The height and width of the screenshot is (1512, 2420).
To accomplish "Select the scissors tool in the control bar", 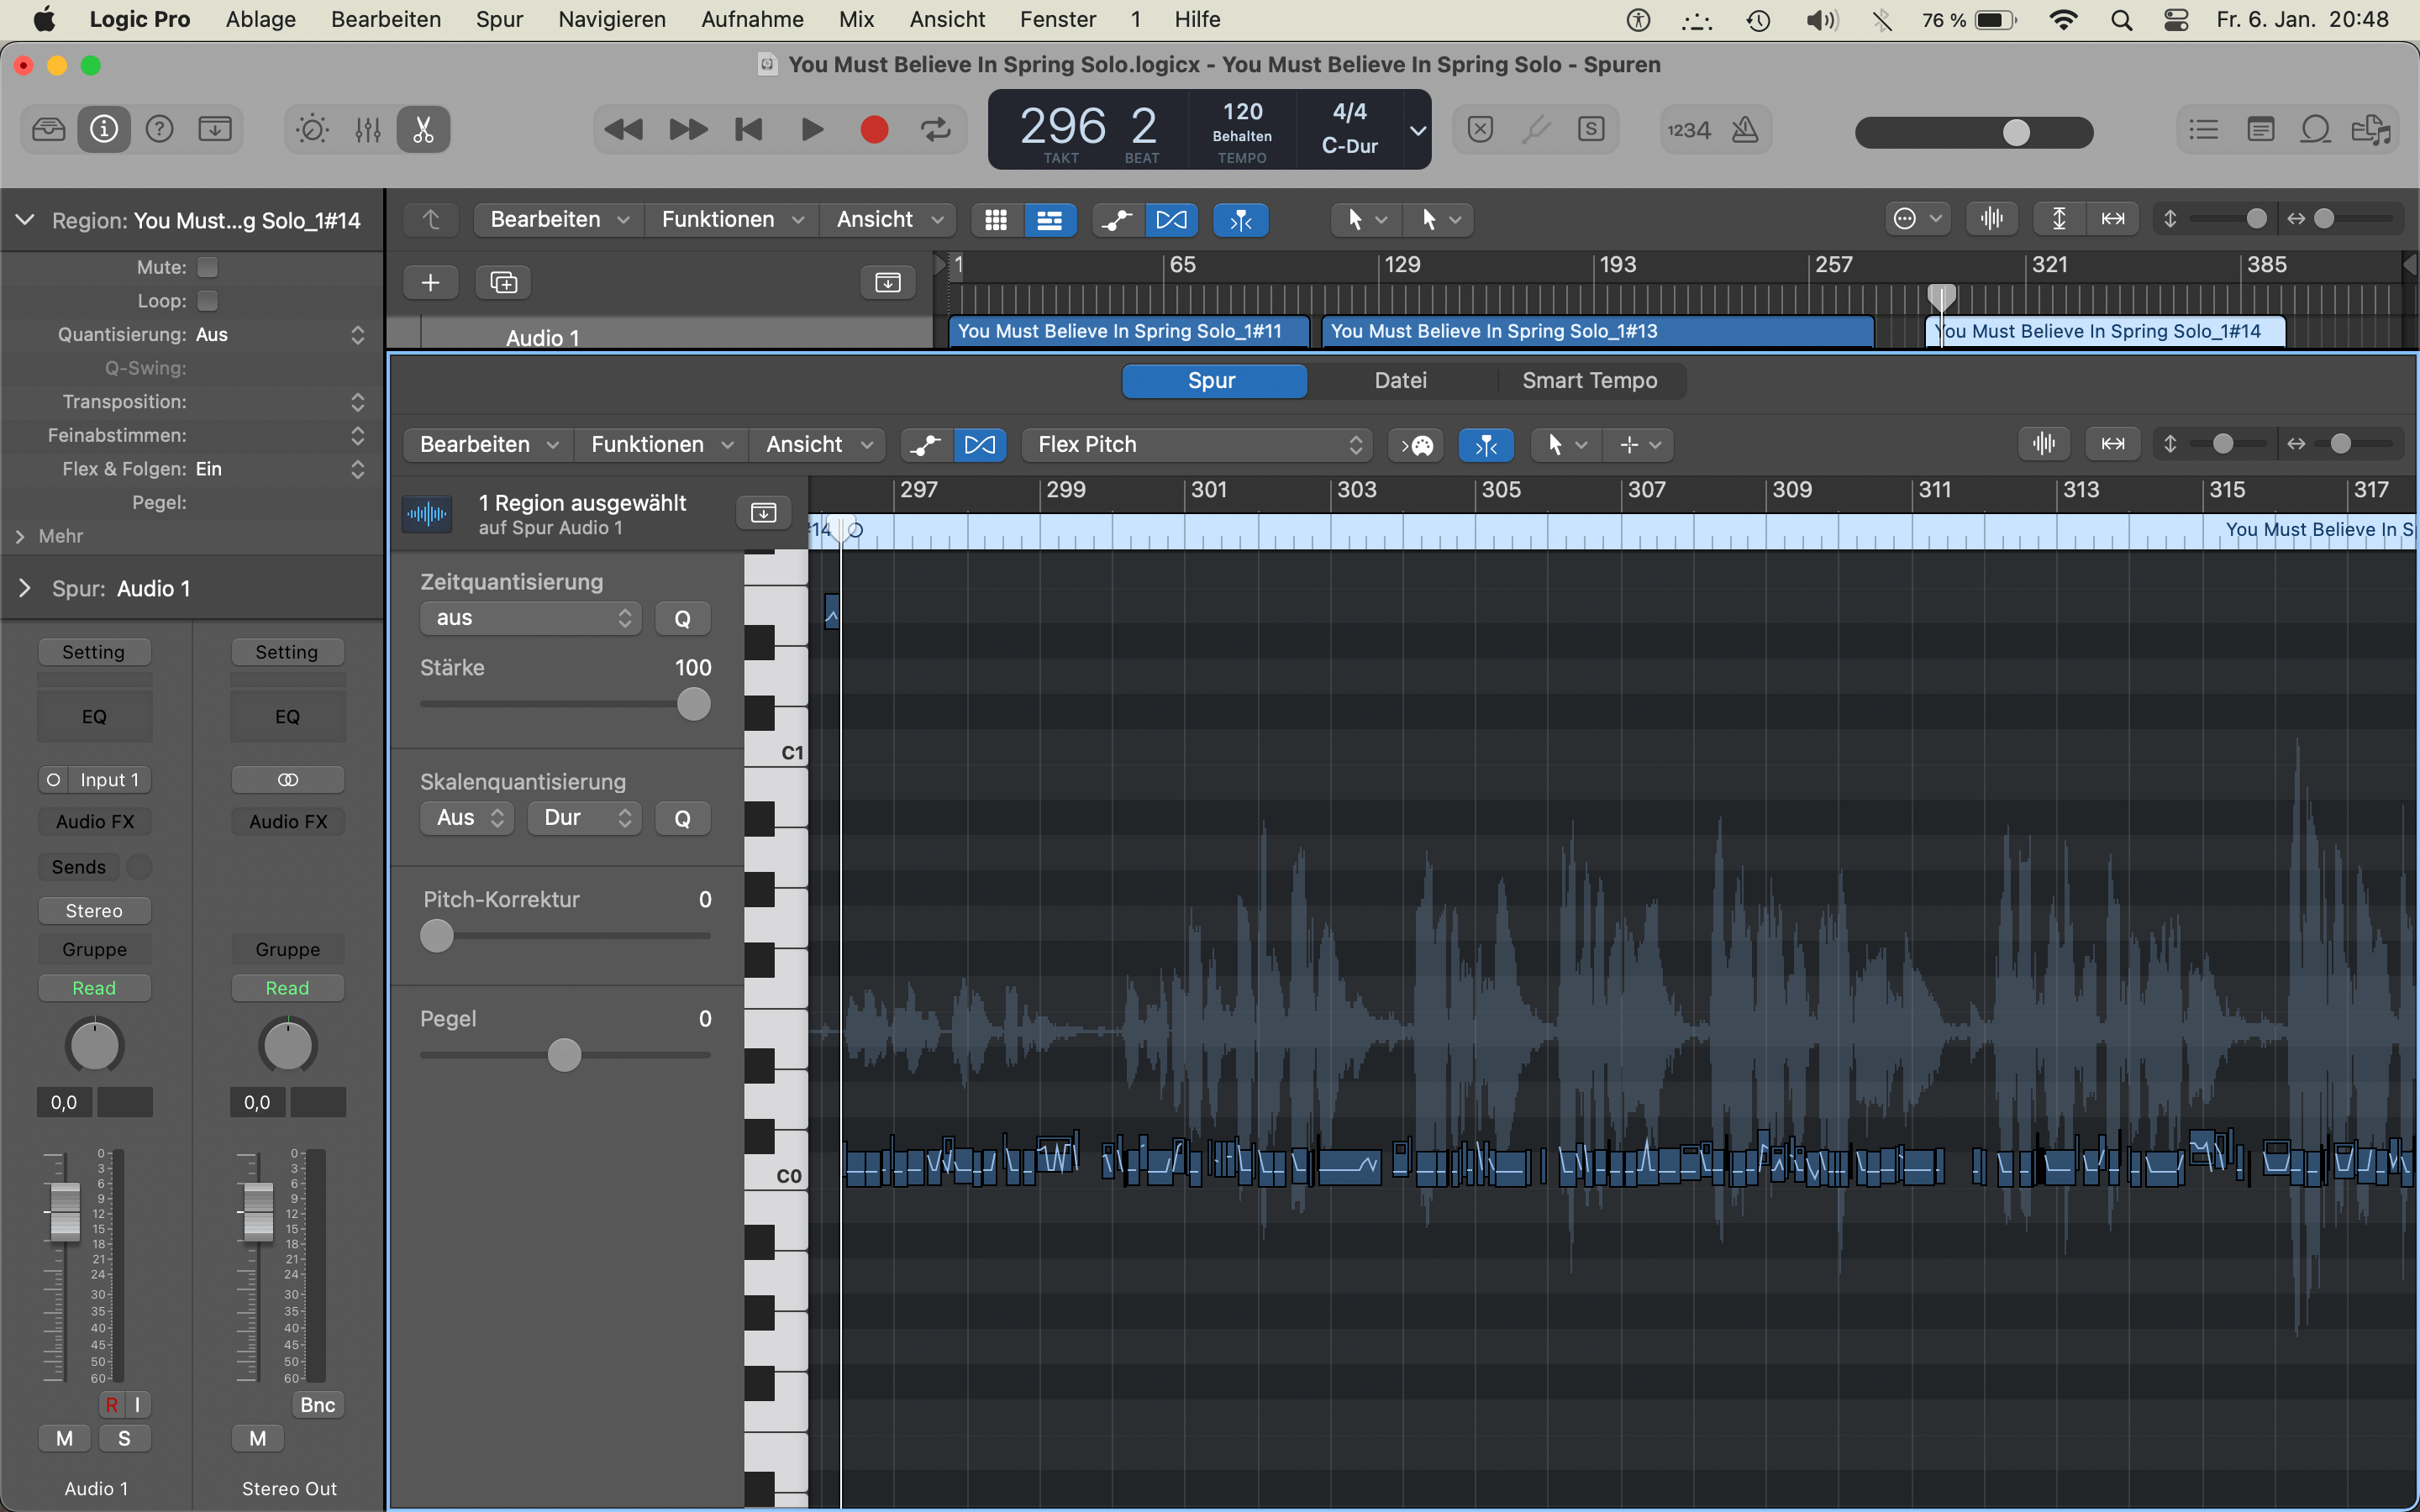I will [422, 129].
